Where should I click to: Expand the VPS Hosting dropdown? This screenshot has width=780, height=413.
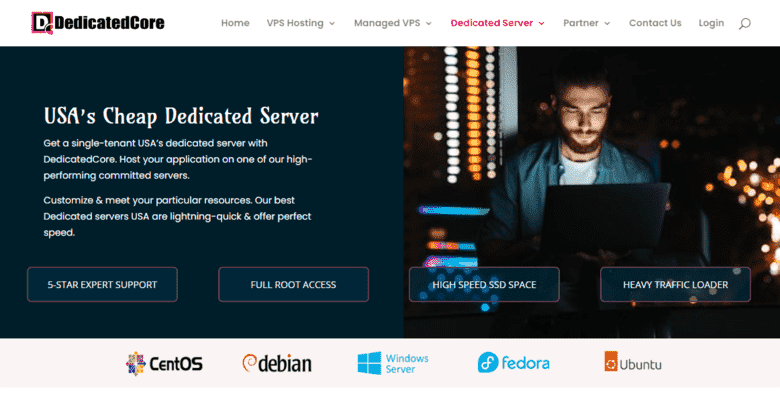(x=301, y=23)
